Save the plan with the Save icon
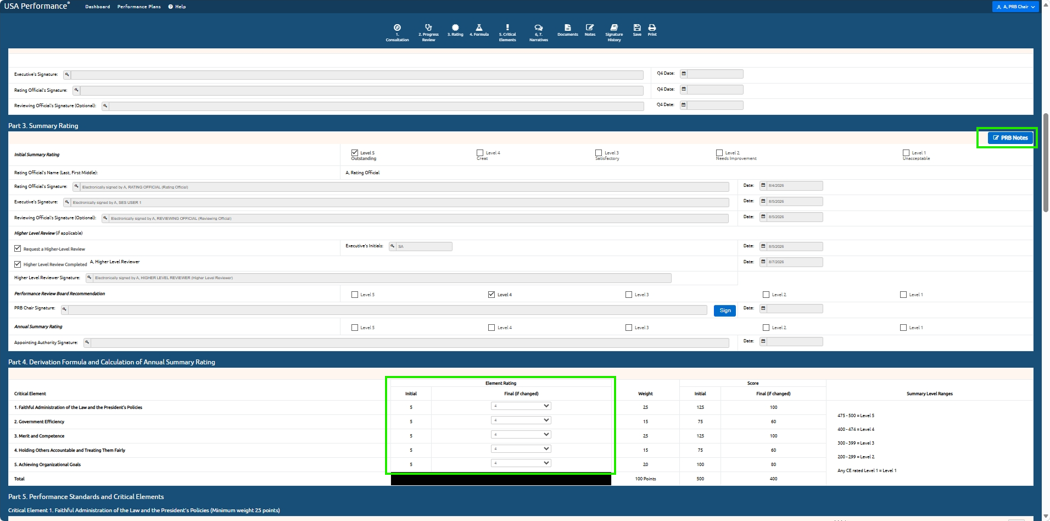This screenshot has width=1050, height=521. (x=637, y=30)
